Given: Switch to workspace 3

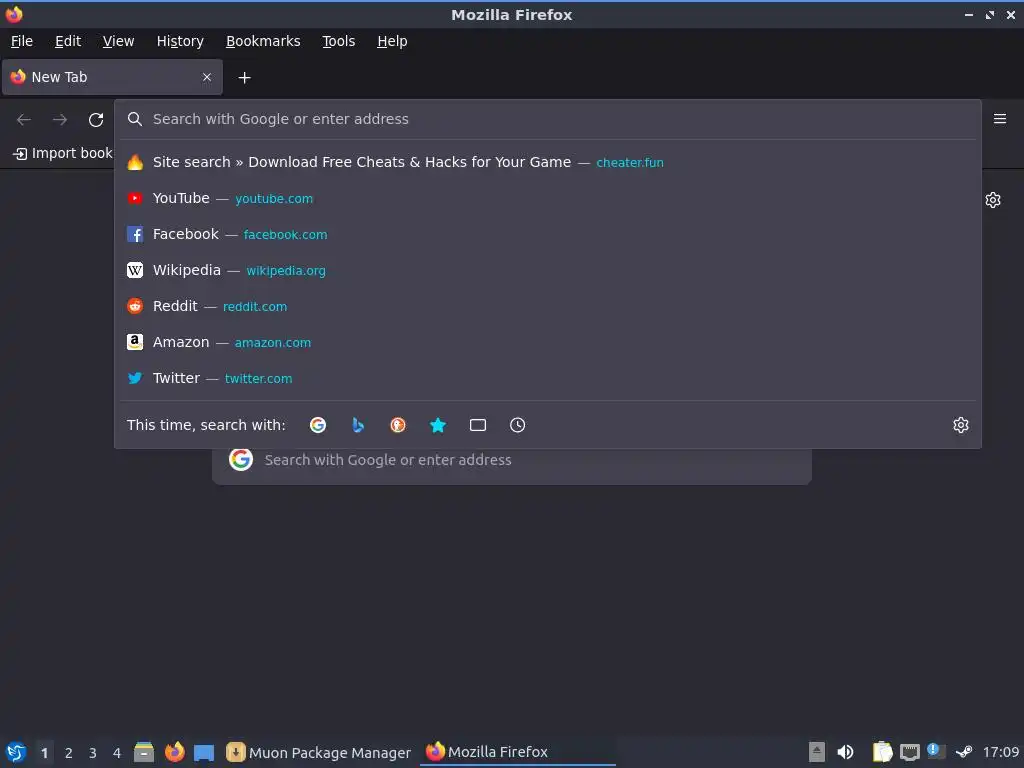Looking at the screenshot, I should [93, 753].
